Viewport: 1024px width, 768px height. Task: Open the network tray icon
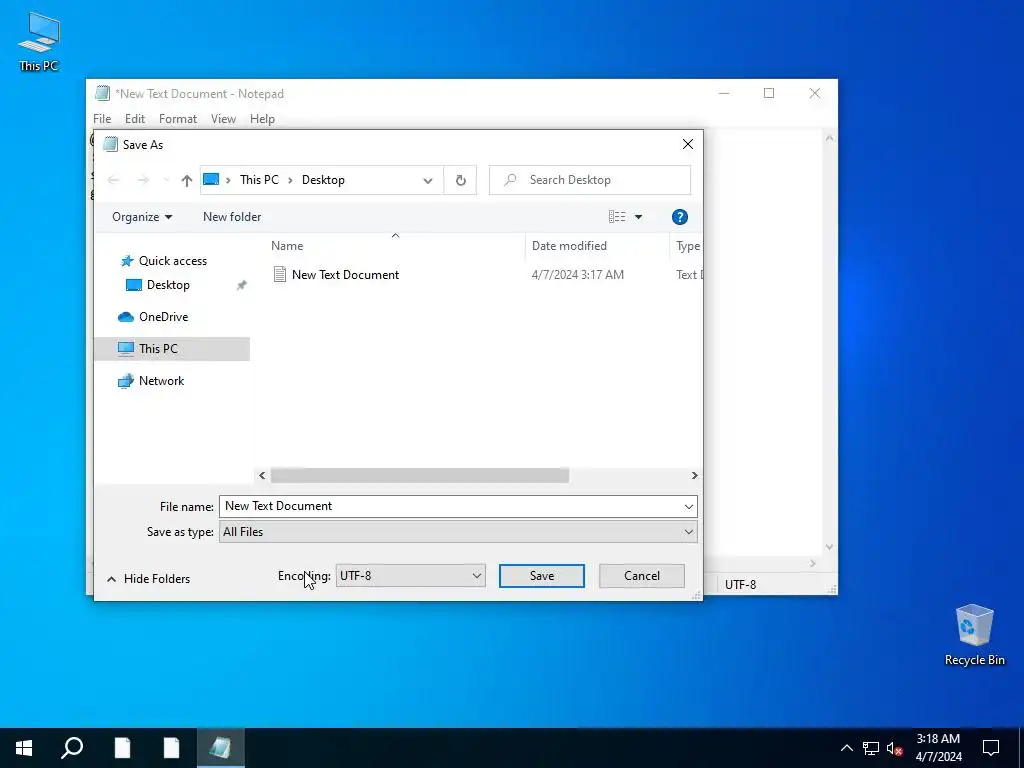[871, 748]
